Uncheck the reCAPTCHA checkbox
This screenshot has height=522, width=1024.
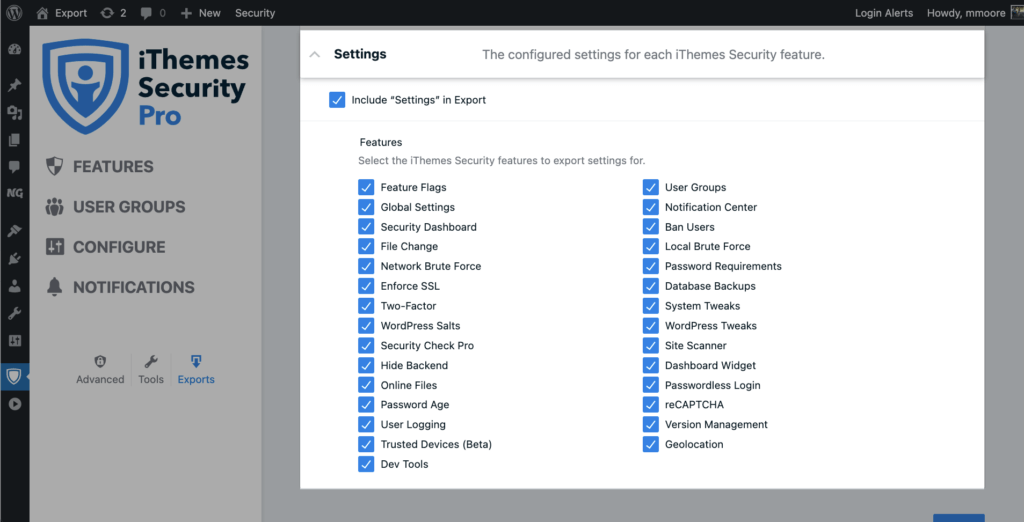pos(650,404)
